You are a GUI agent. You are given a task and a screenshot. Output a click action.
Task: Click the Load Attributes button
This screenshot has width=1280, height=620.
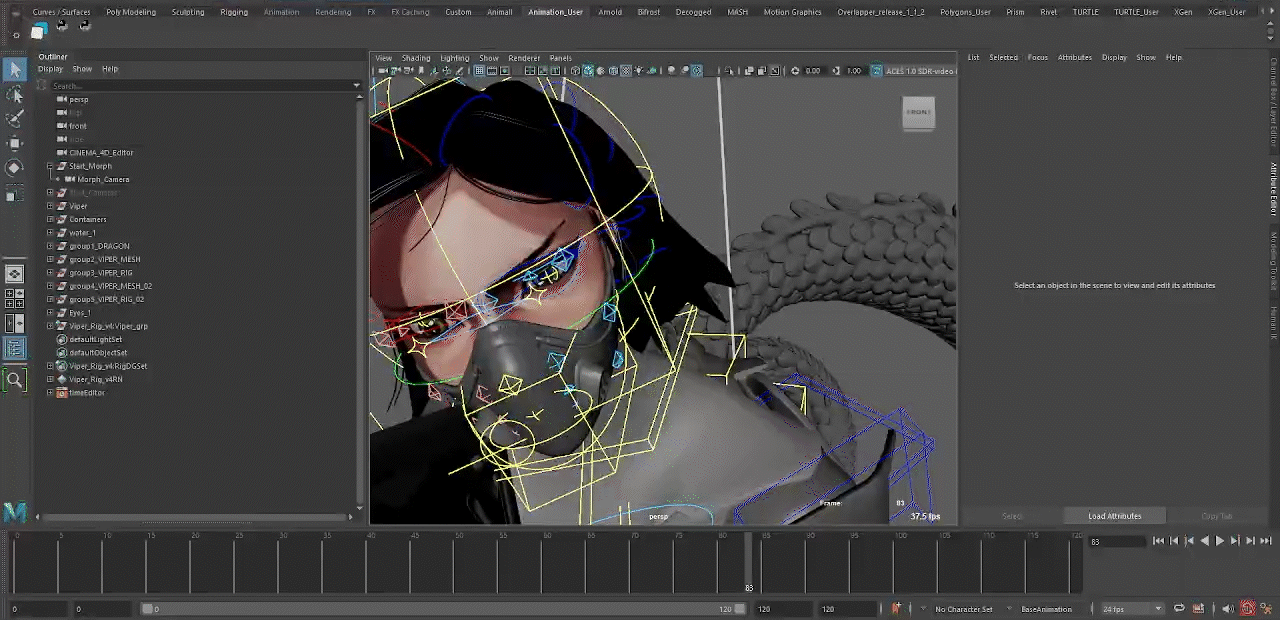coord(1114,516)
